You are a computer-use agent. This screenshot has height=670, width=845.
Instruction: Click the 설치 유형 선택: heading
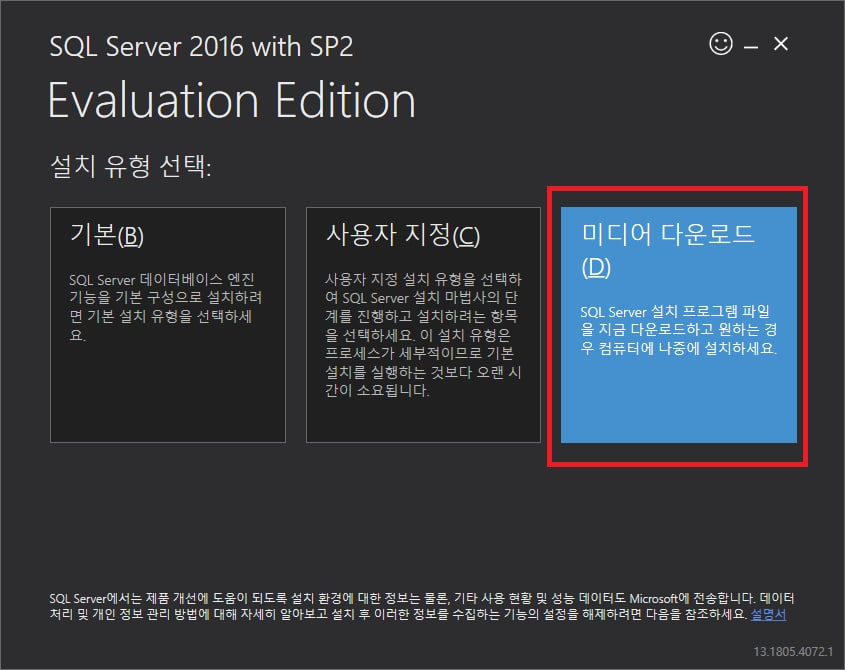[130, 165]
